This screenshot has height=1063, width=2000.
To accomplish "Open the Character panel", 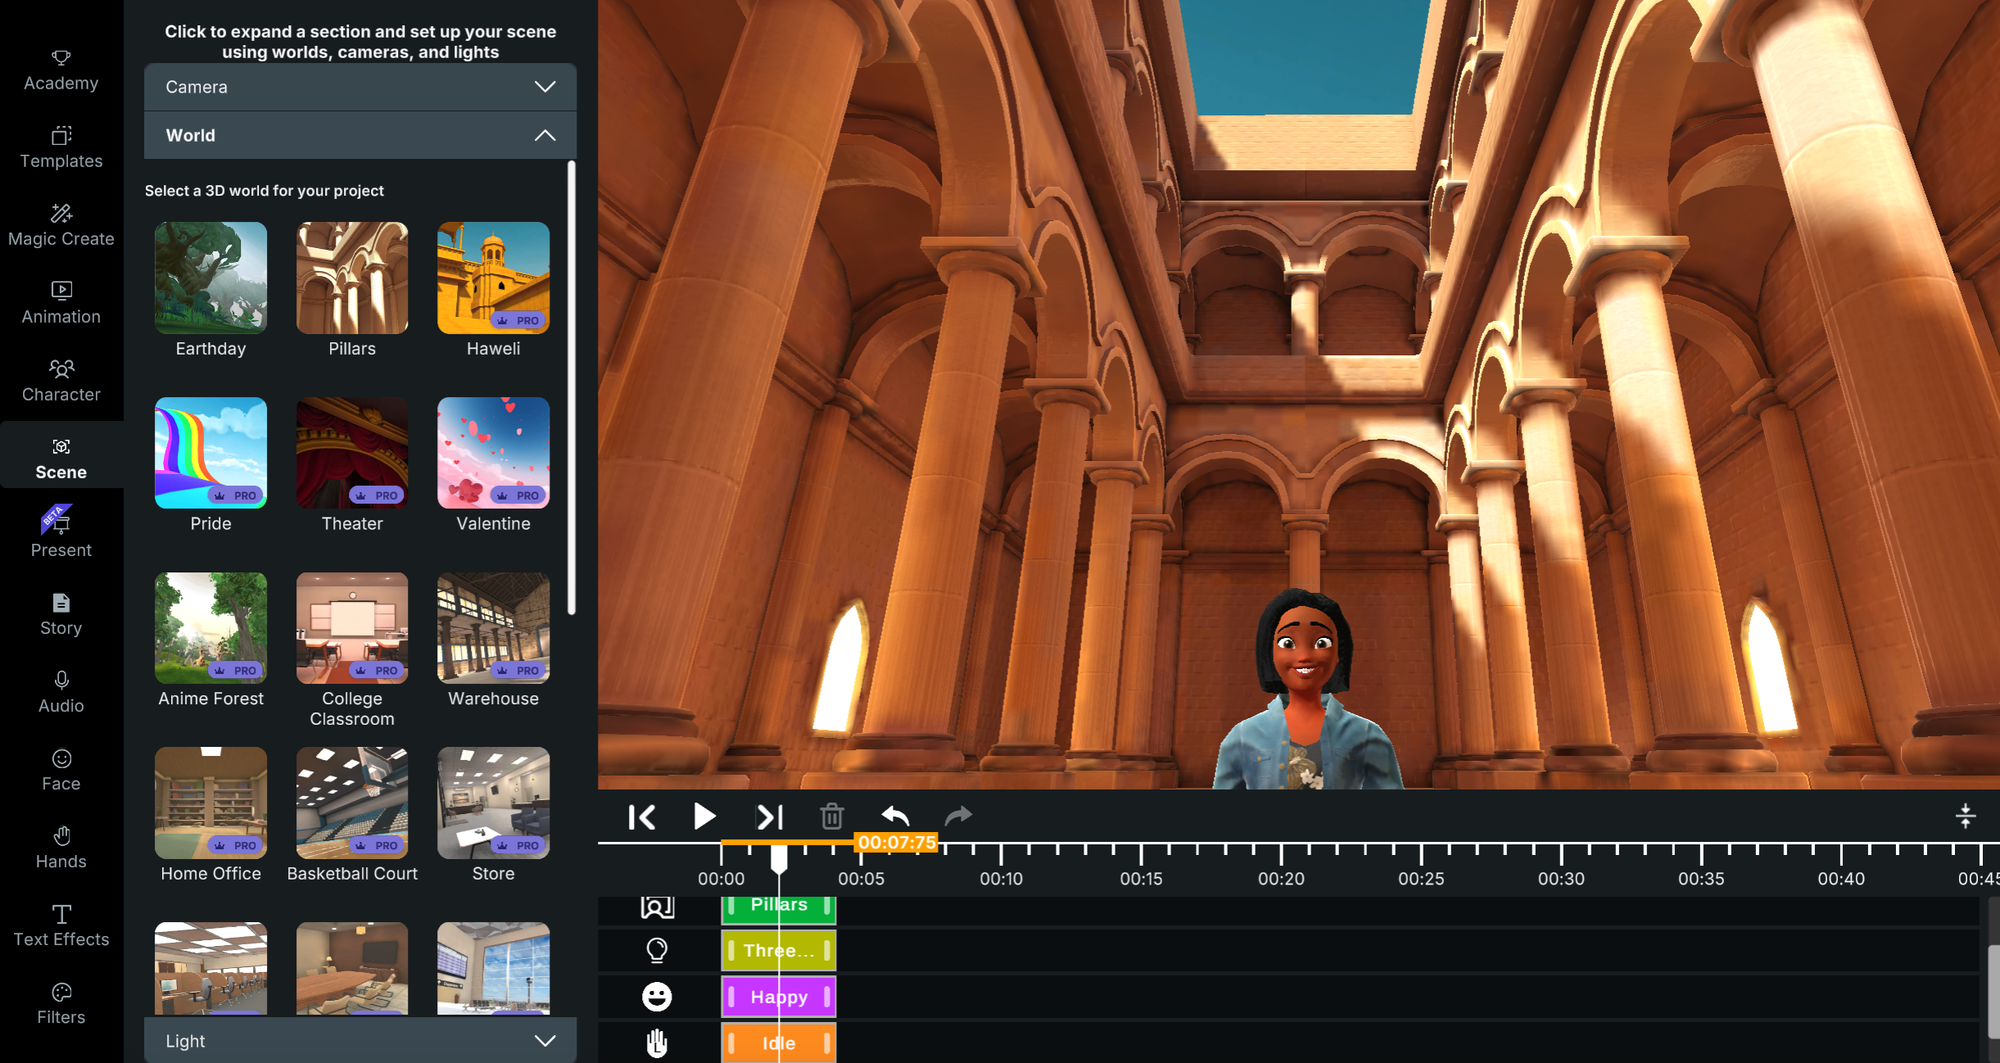I will click(x=61, y=380).
